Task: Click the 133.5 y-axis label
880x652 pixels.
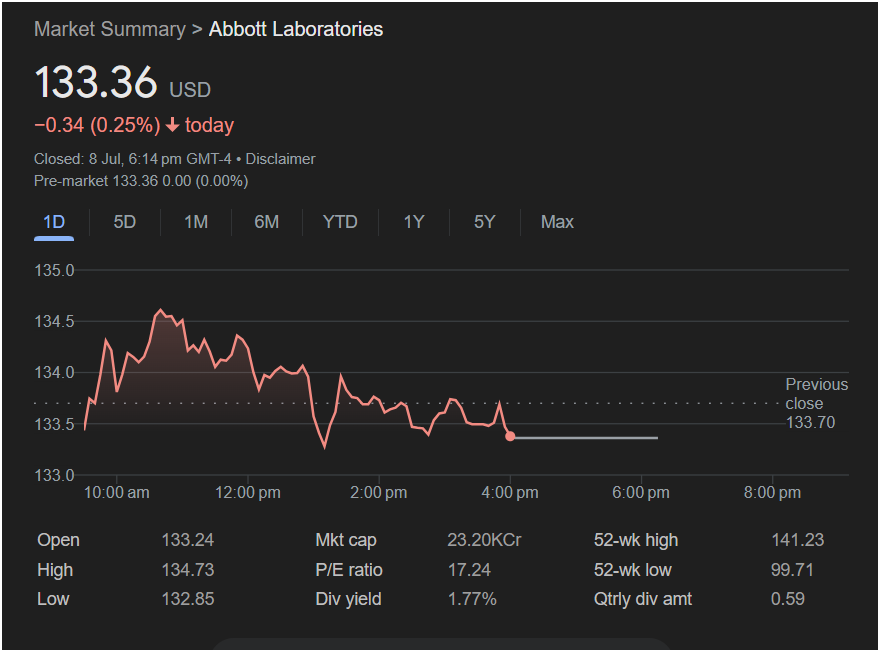Action: point(54,424)
